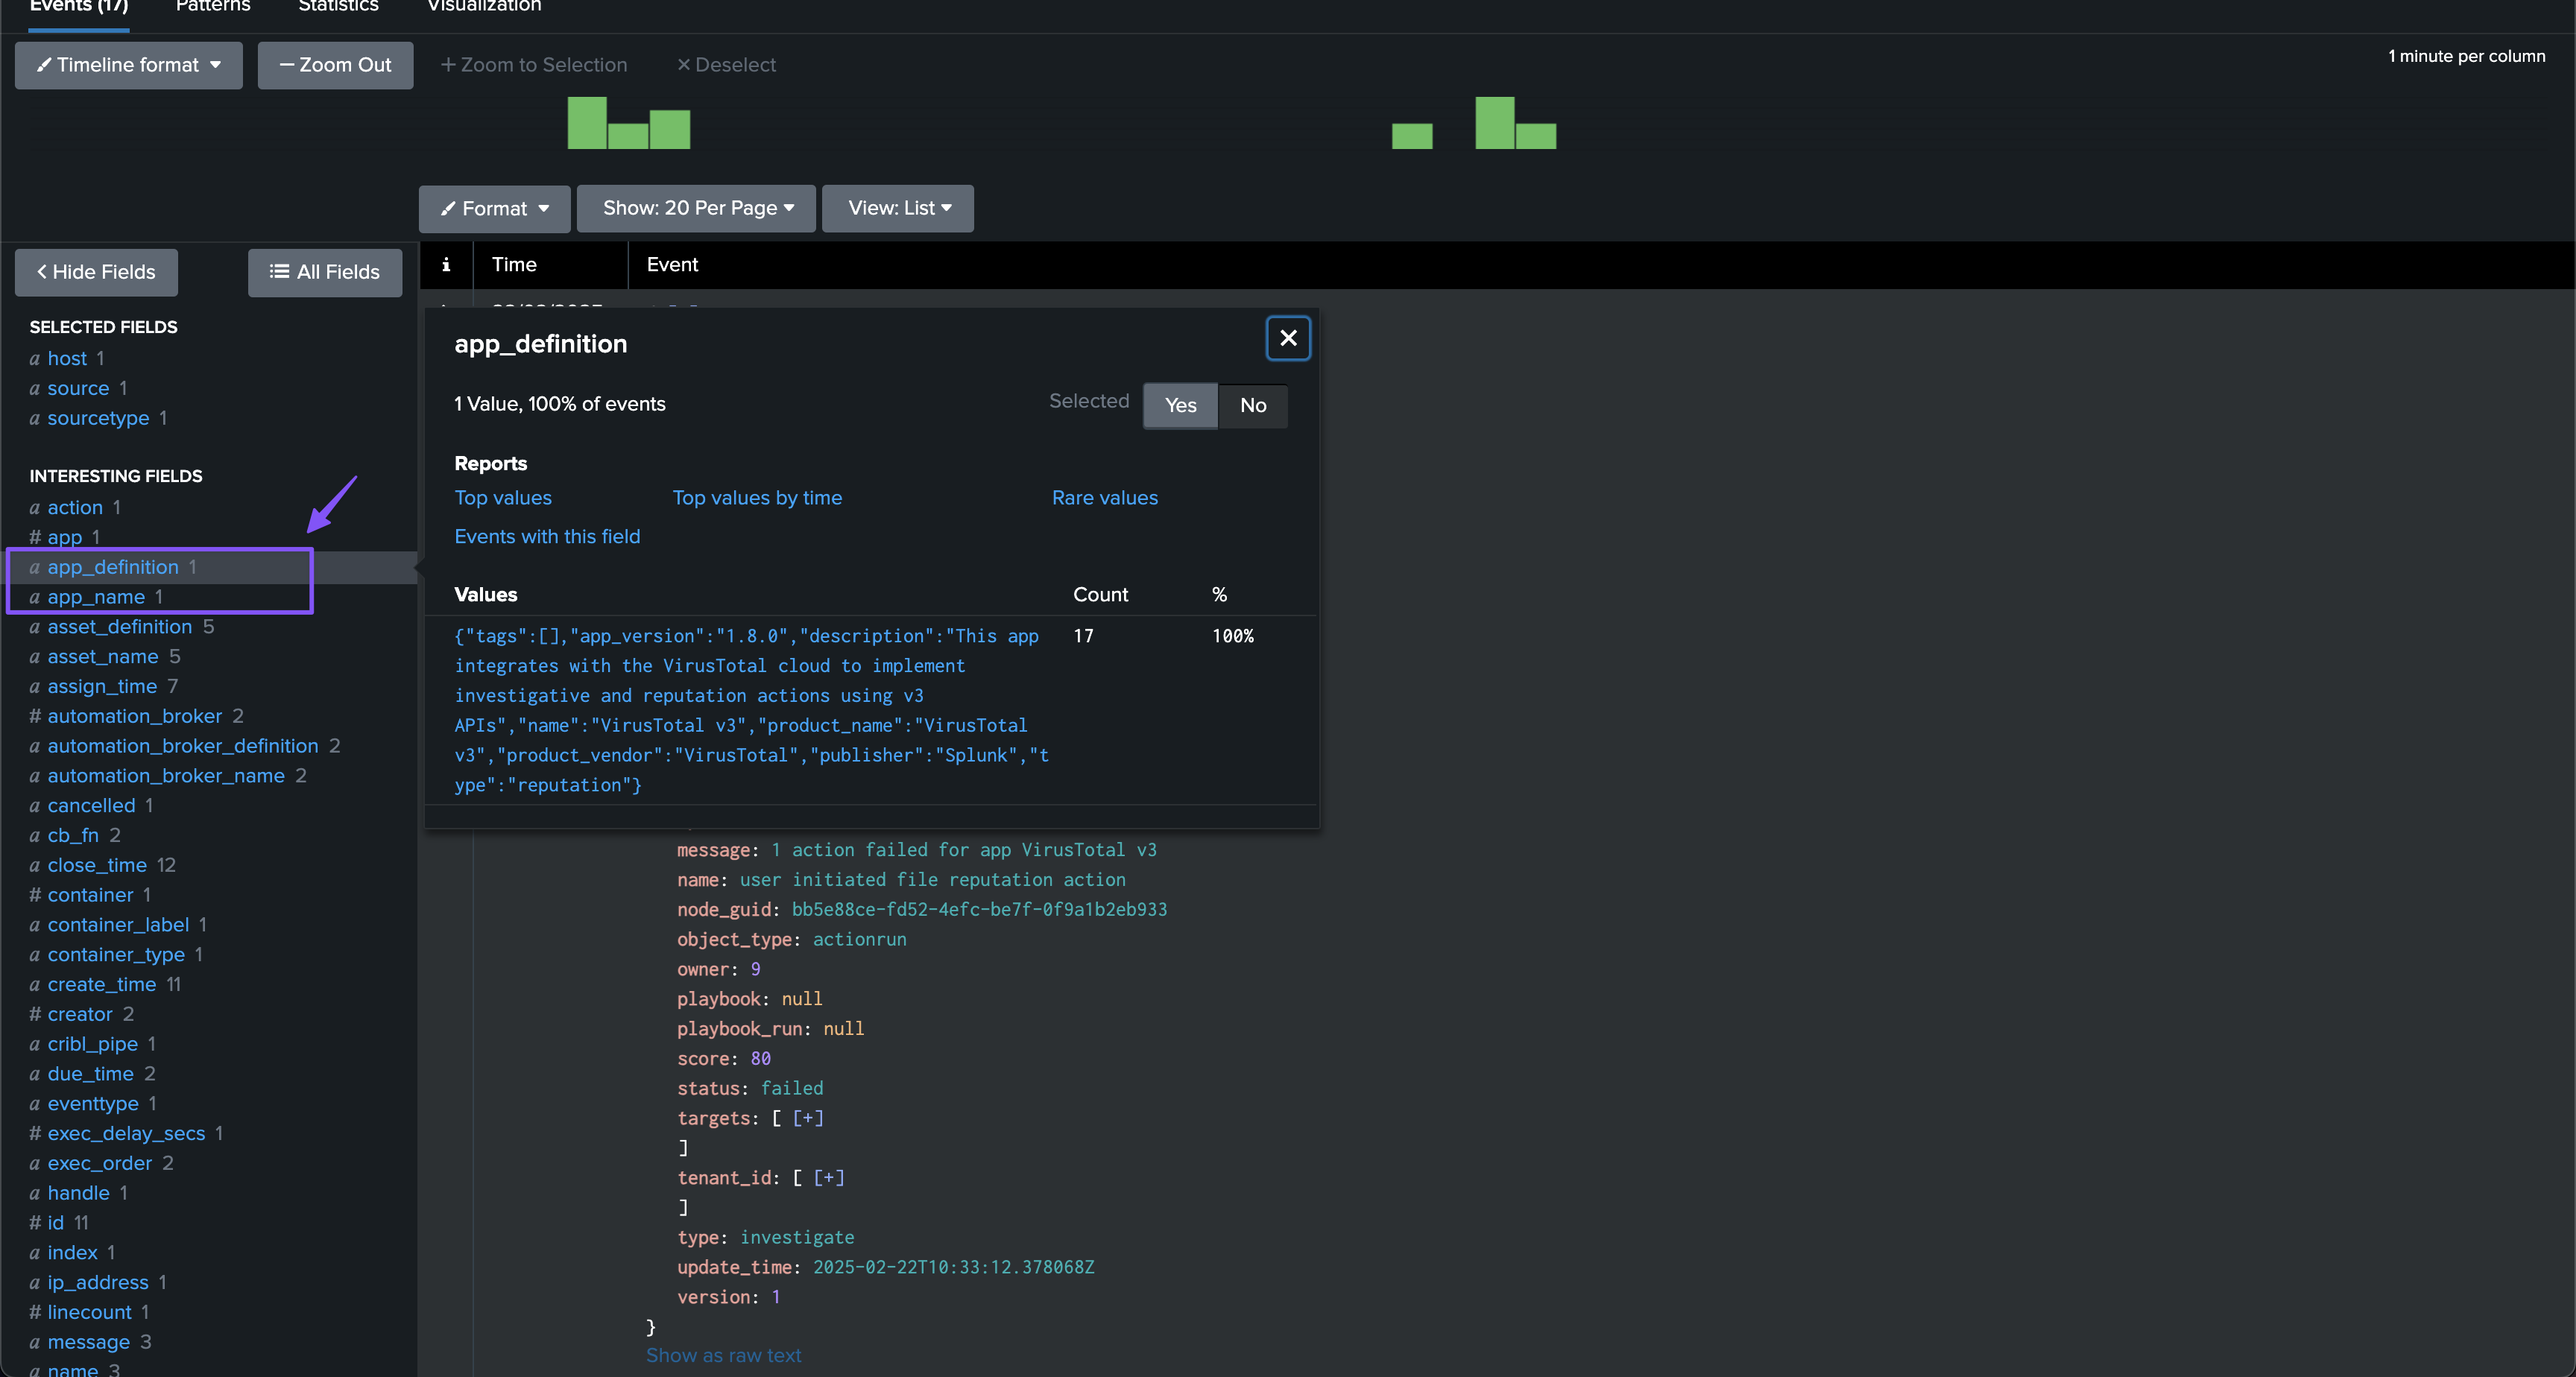
Task: Open the cb_fn field
Action: point(73,835)
